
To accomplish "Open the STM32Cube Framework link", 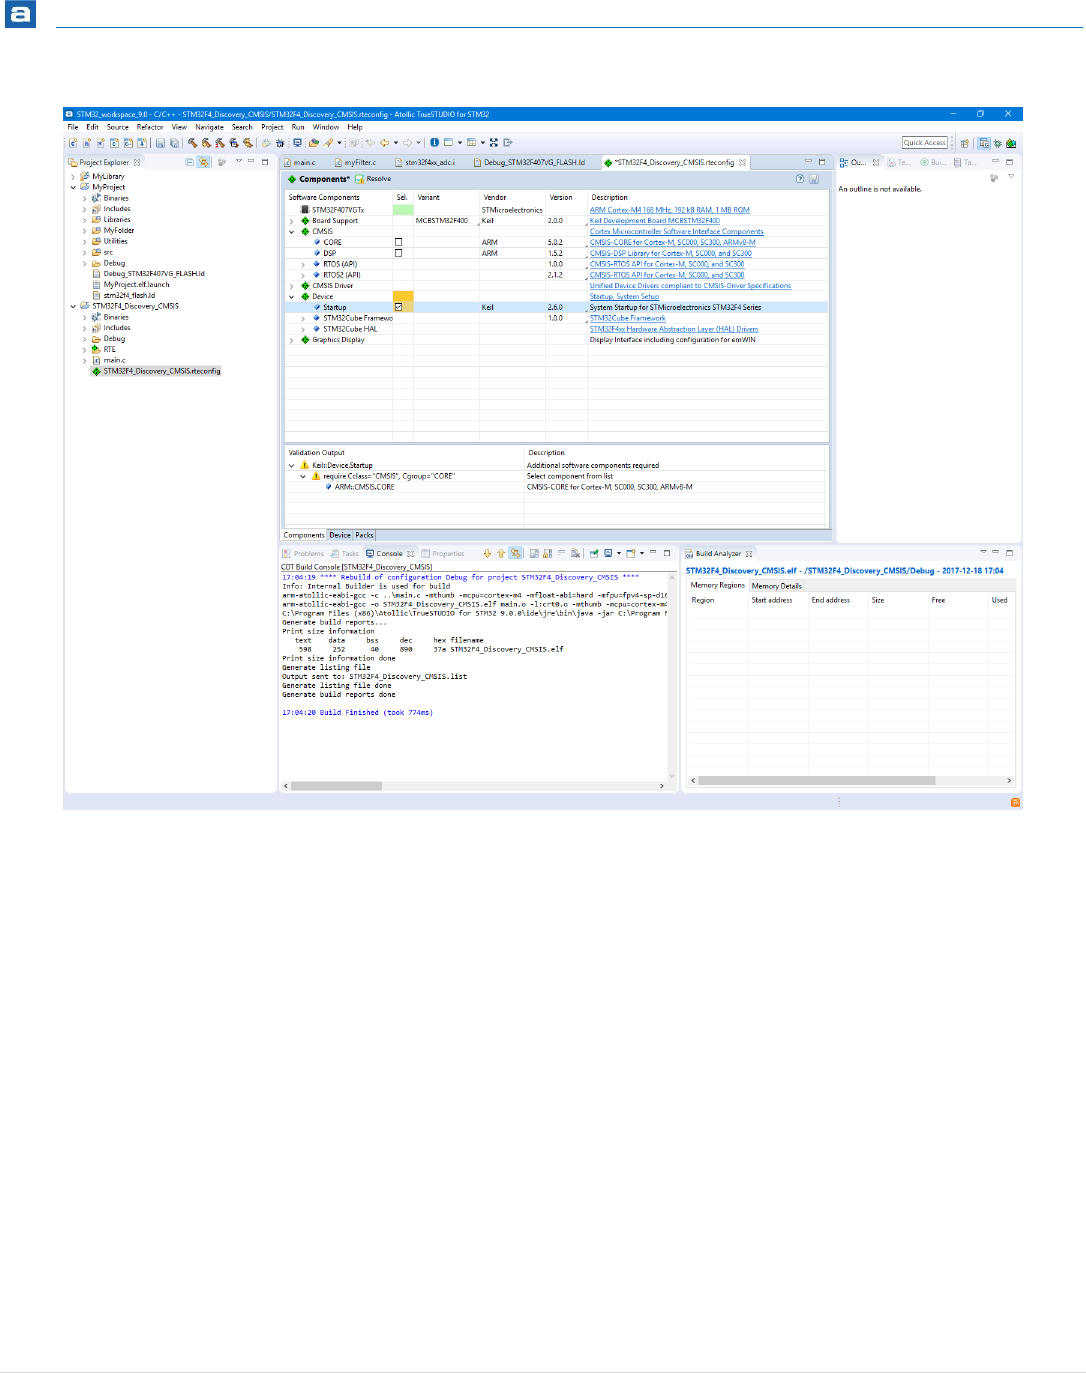I will pyautogui.click(x=627, y=318).
